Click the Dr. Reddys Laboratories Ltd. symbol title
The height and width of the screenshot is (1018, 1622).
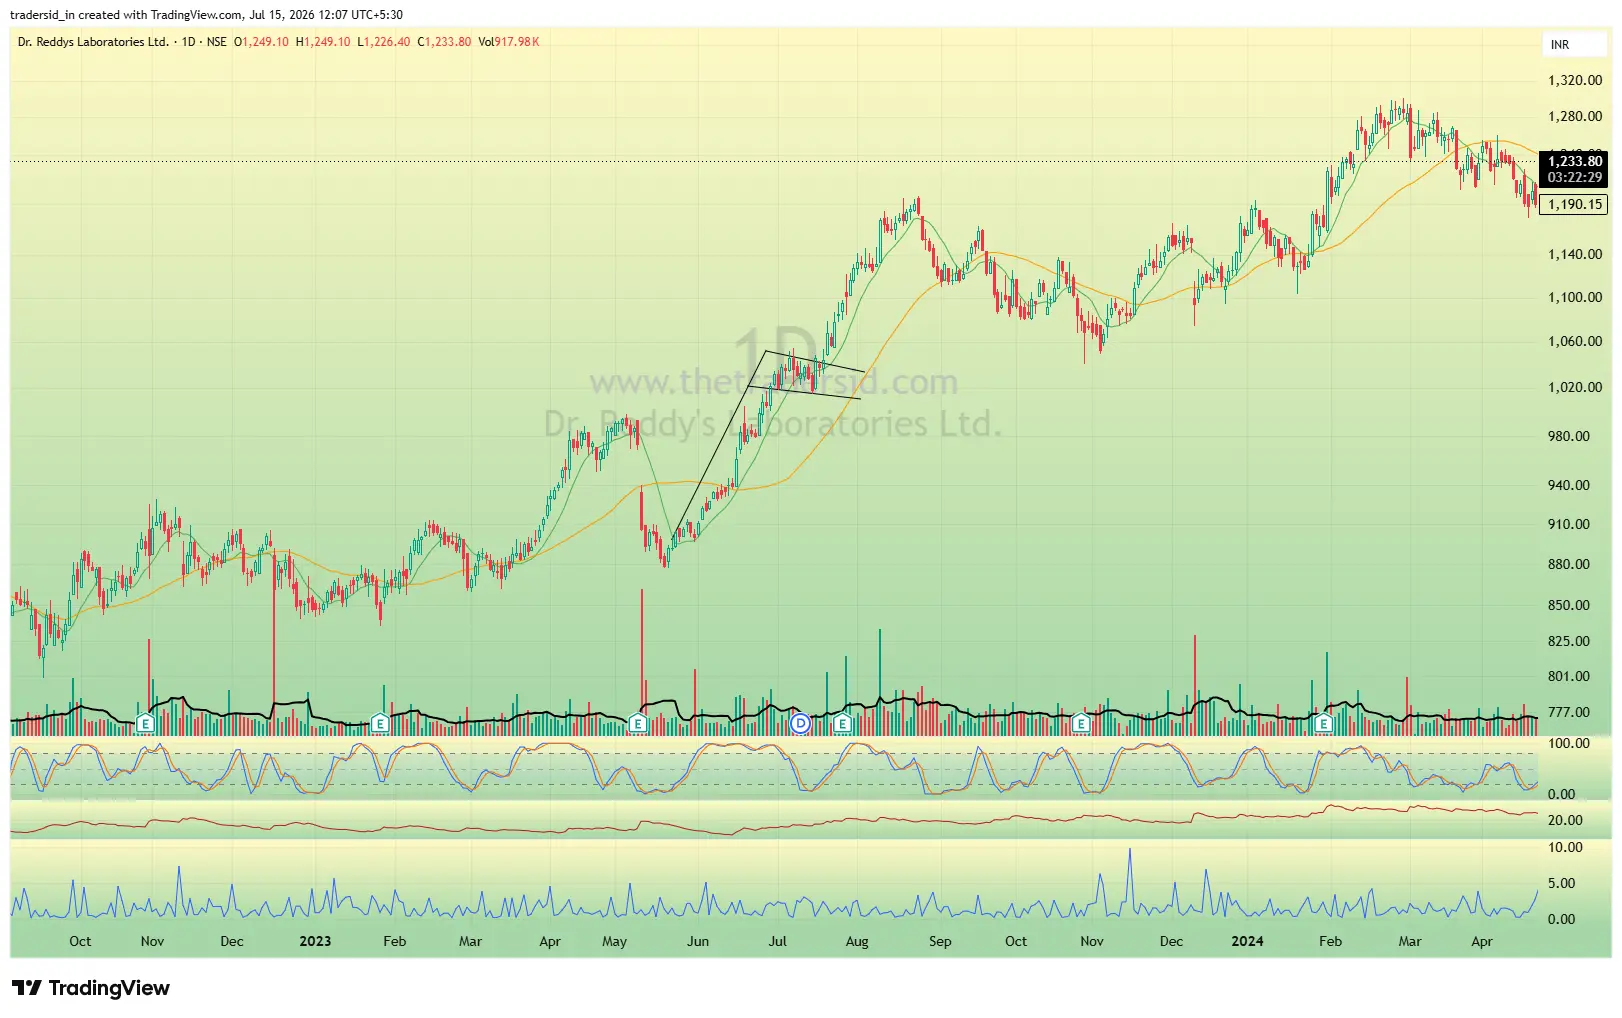click(93, 42)
